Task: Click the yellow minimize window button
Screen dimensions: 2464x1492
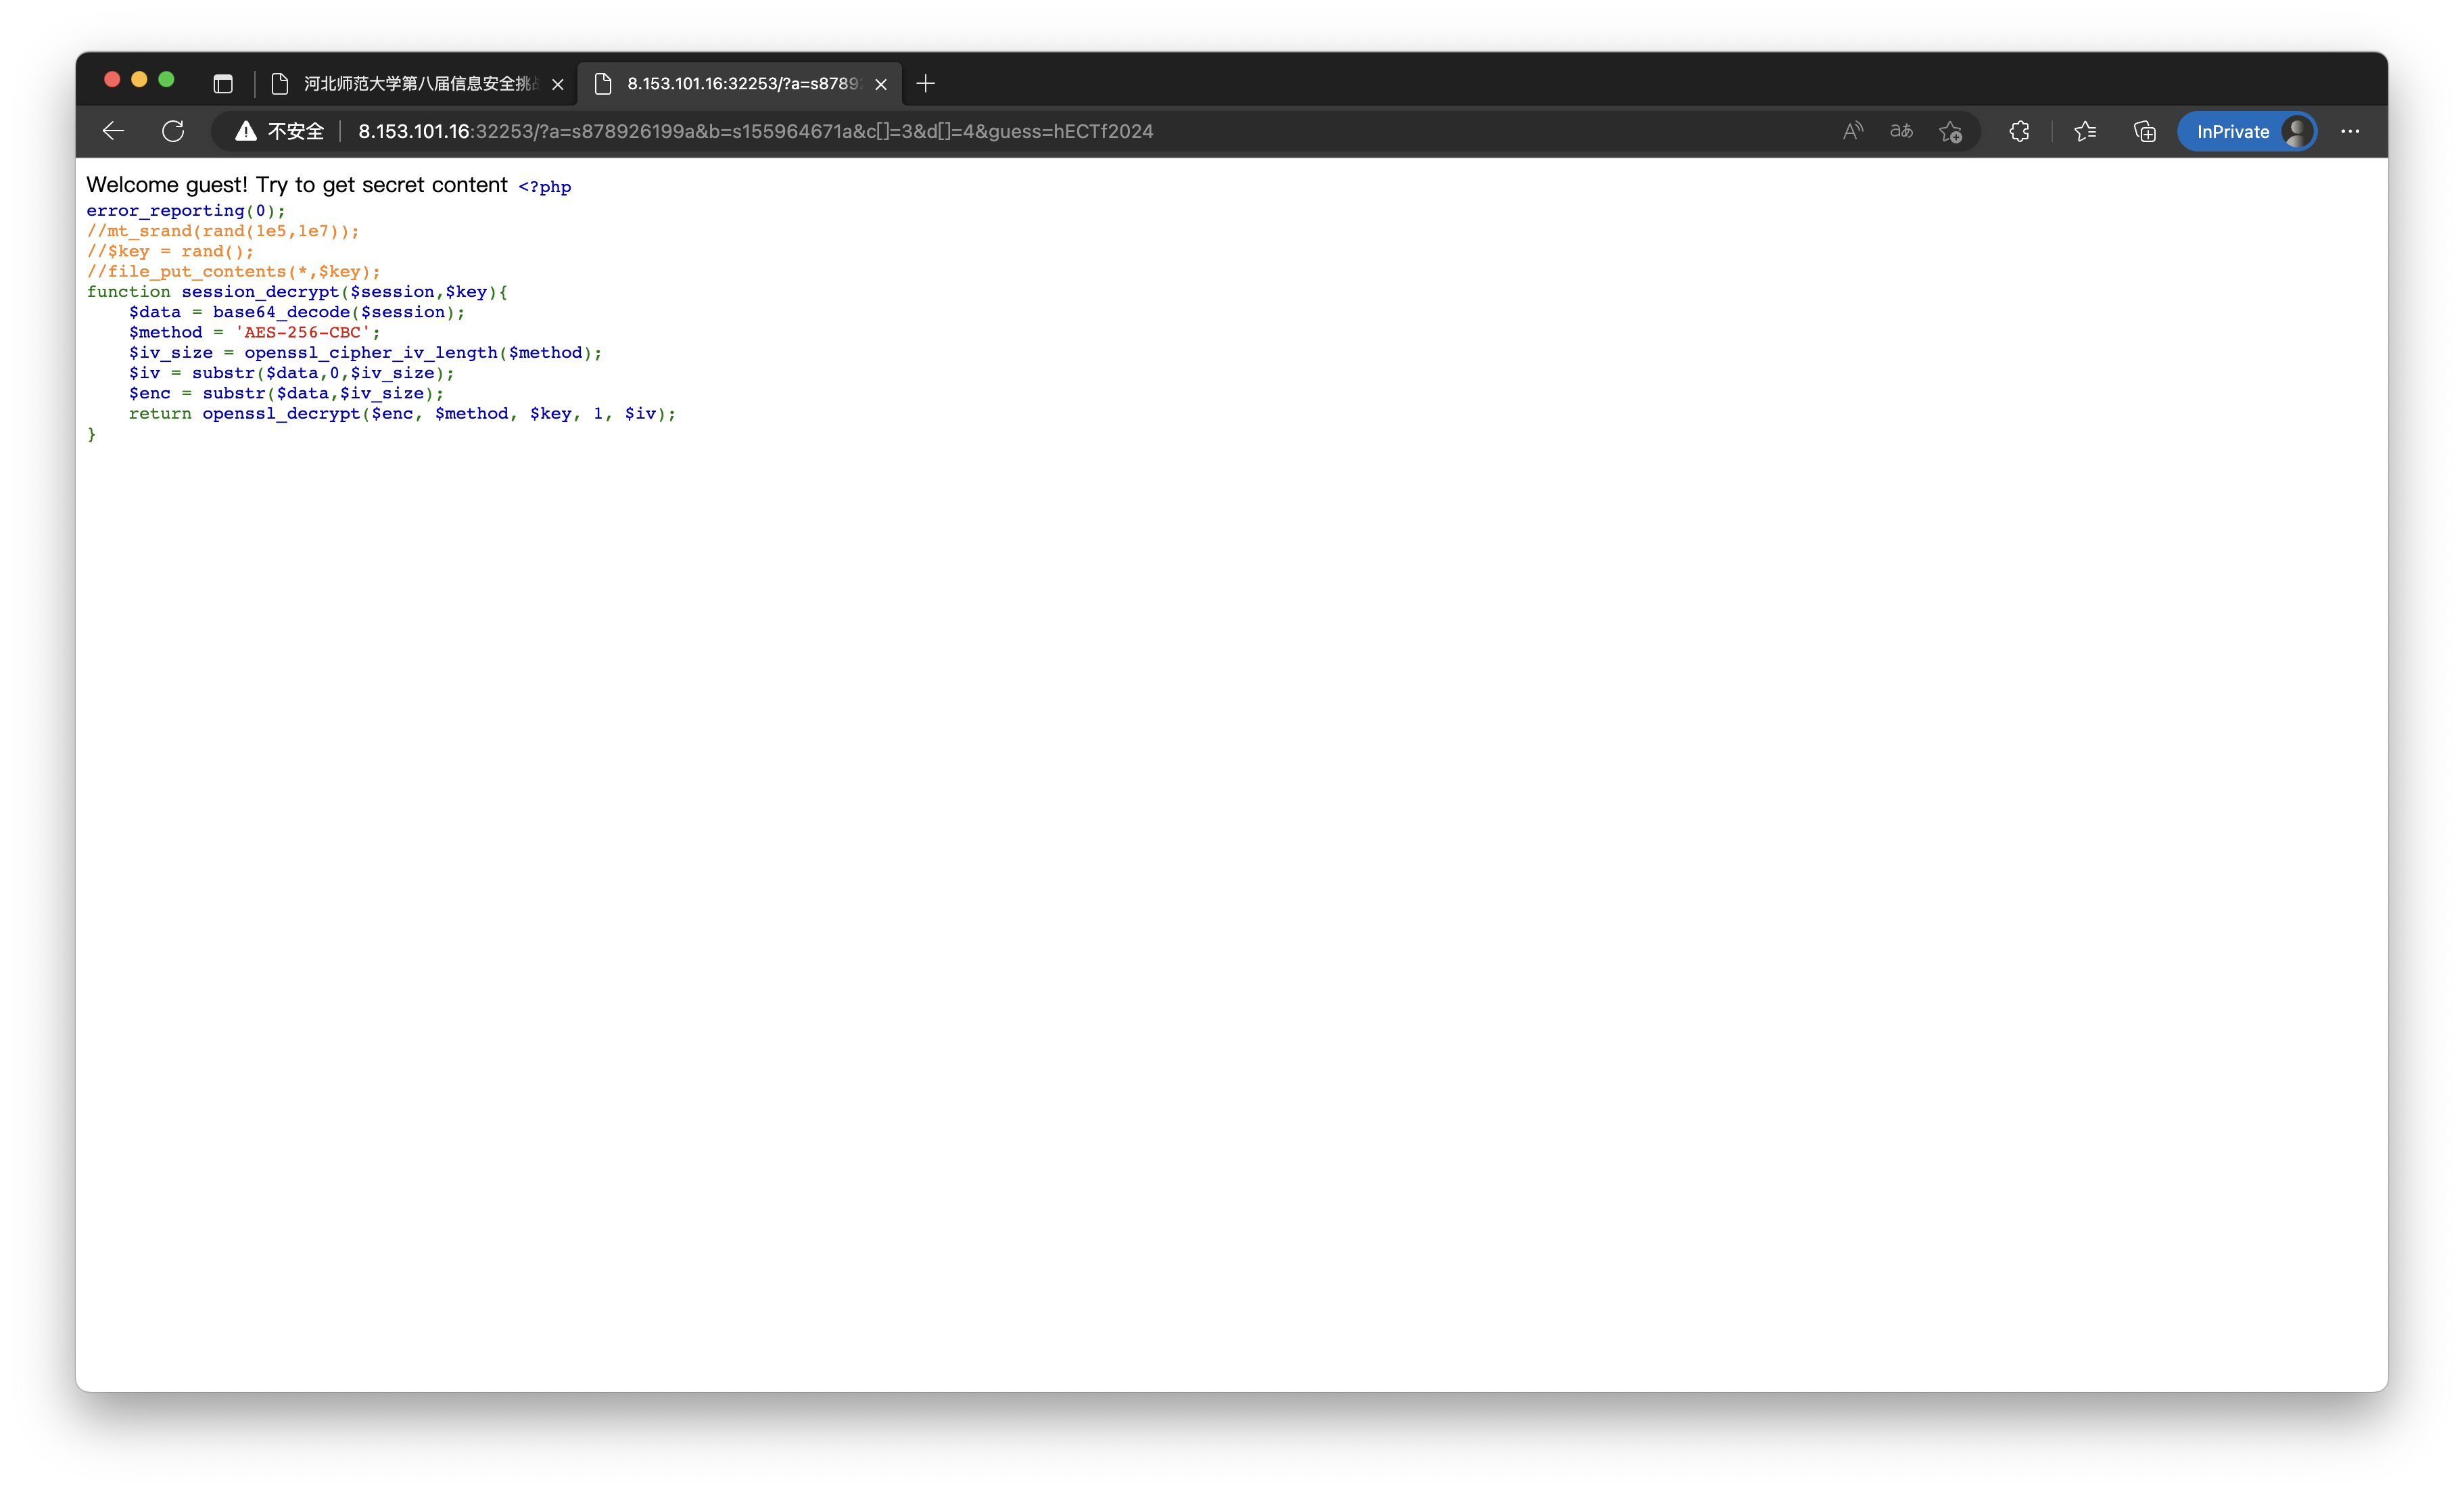Action: click(140, 79)
